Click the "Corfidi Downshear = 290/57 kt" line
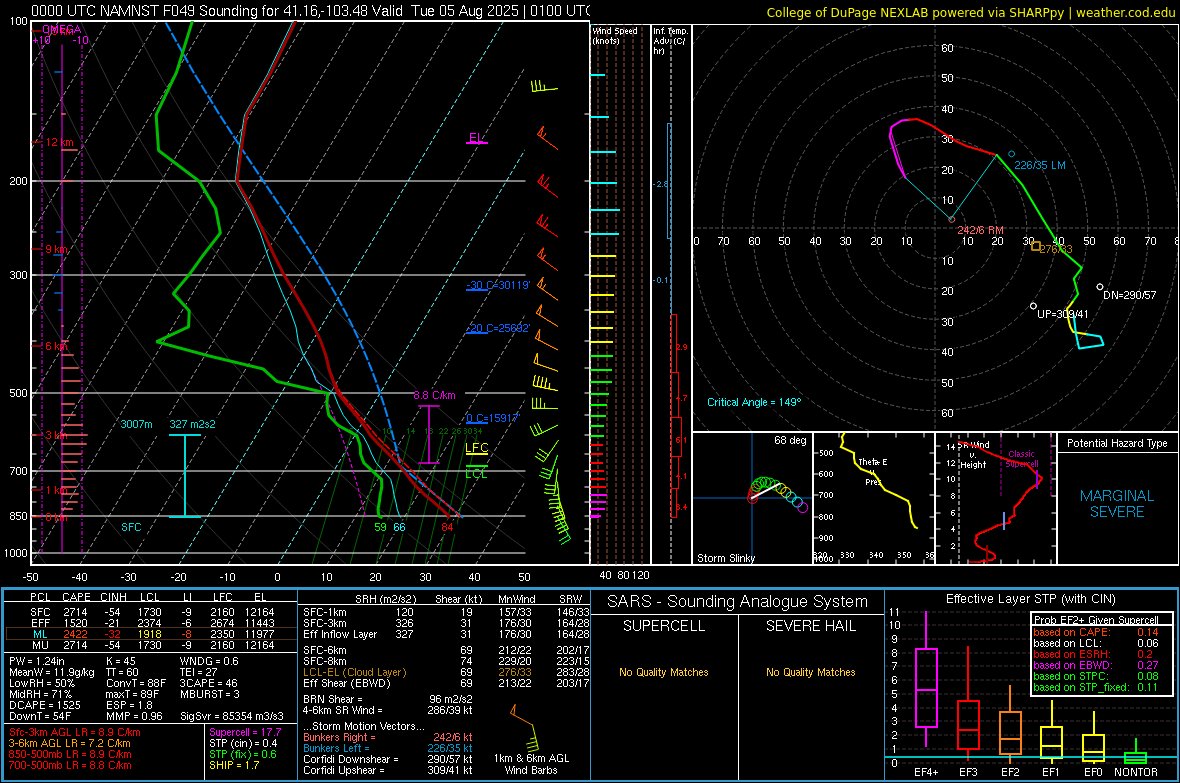Image resolution: width=1180 pixels, height=783 pixels. pos(388,760)
